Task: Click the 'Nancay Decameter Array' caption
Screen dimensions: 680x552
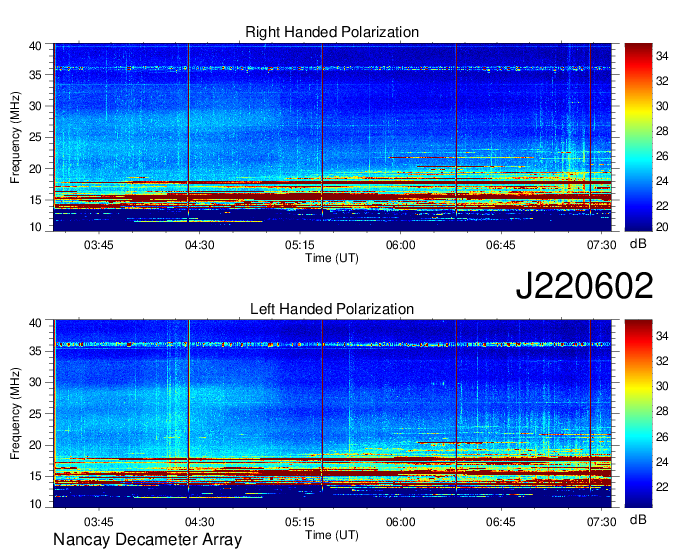Action: (147, 540)
